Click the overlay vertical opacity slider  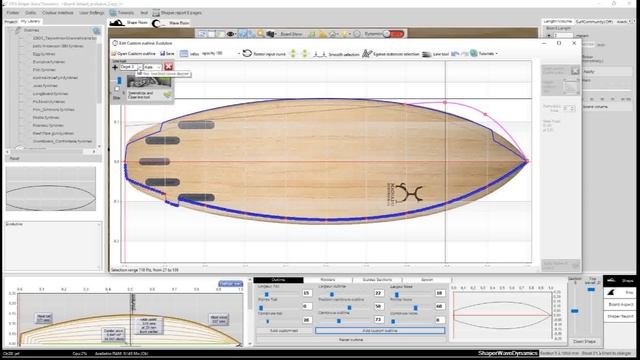click(x=119, y=80)
